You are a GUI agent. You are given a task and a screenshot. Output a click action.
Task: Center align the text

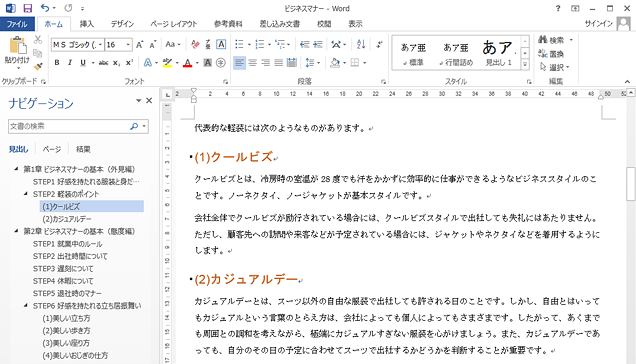tap(253, 63)
